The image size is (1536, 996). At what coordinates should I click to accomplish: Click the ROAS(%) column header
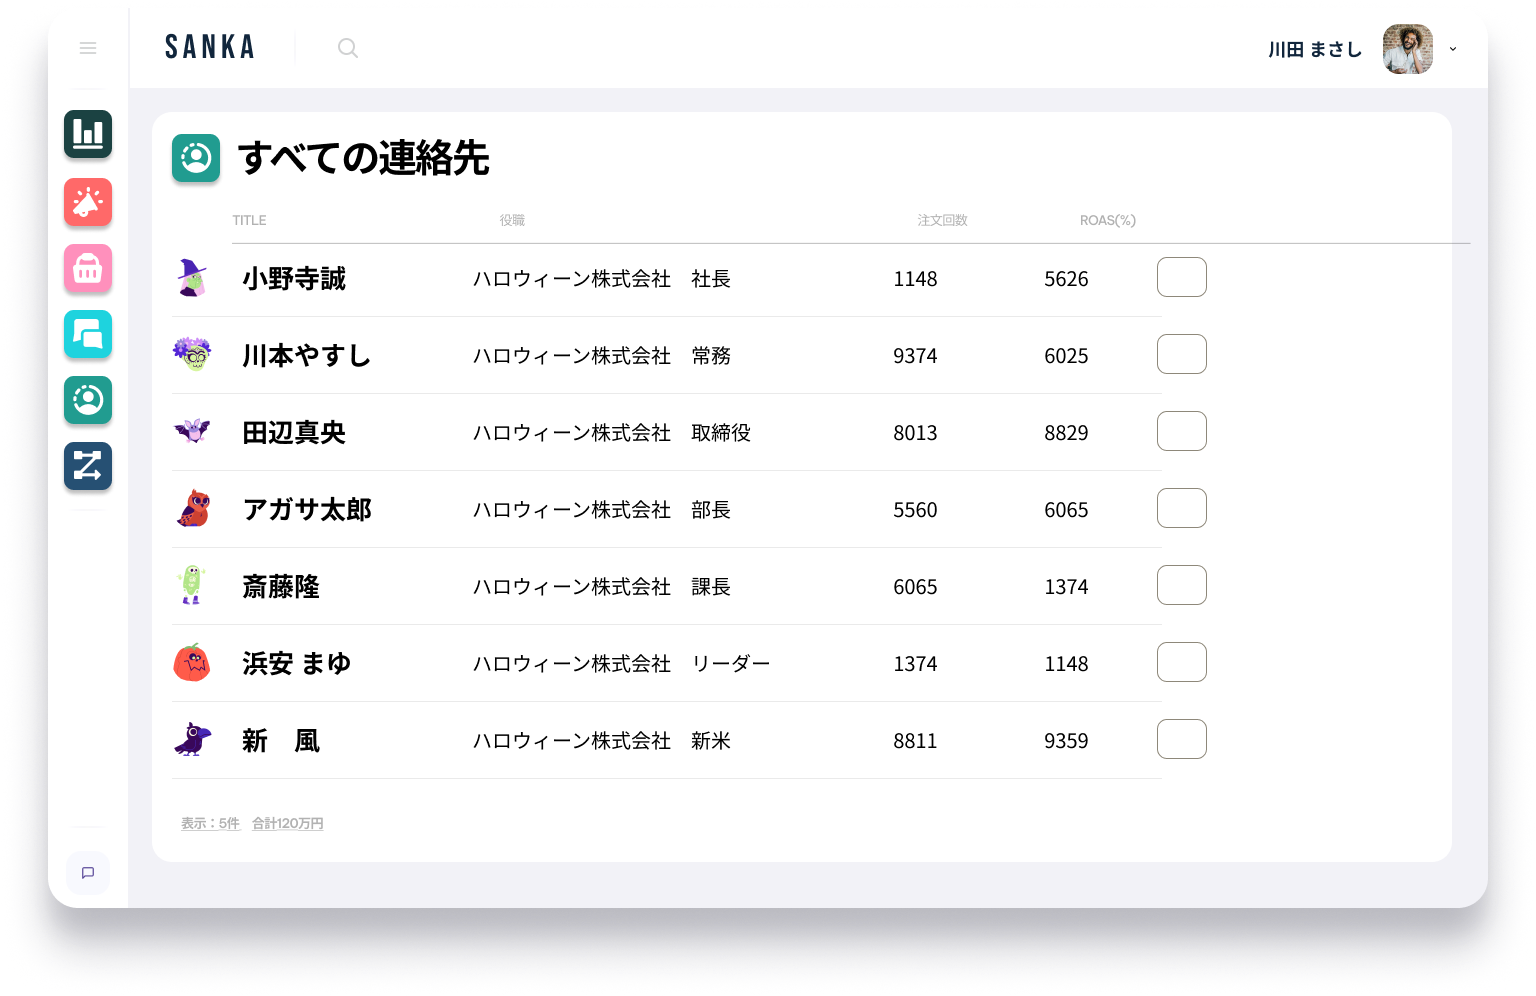pos(1107,220)
